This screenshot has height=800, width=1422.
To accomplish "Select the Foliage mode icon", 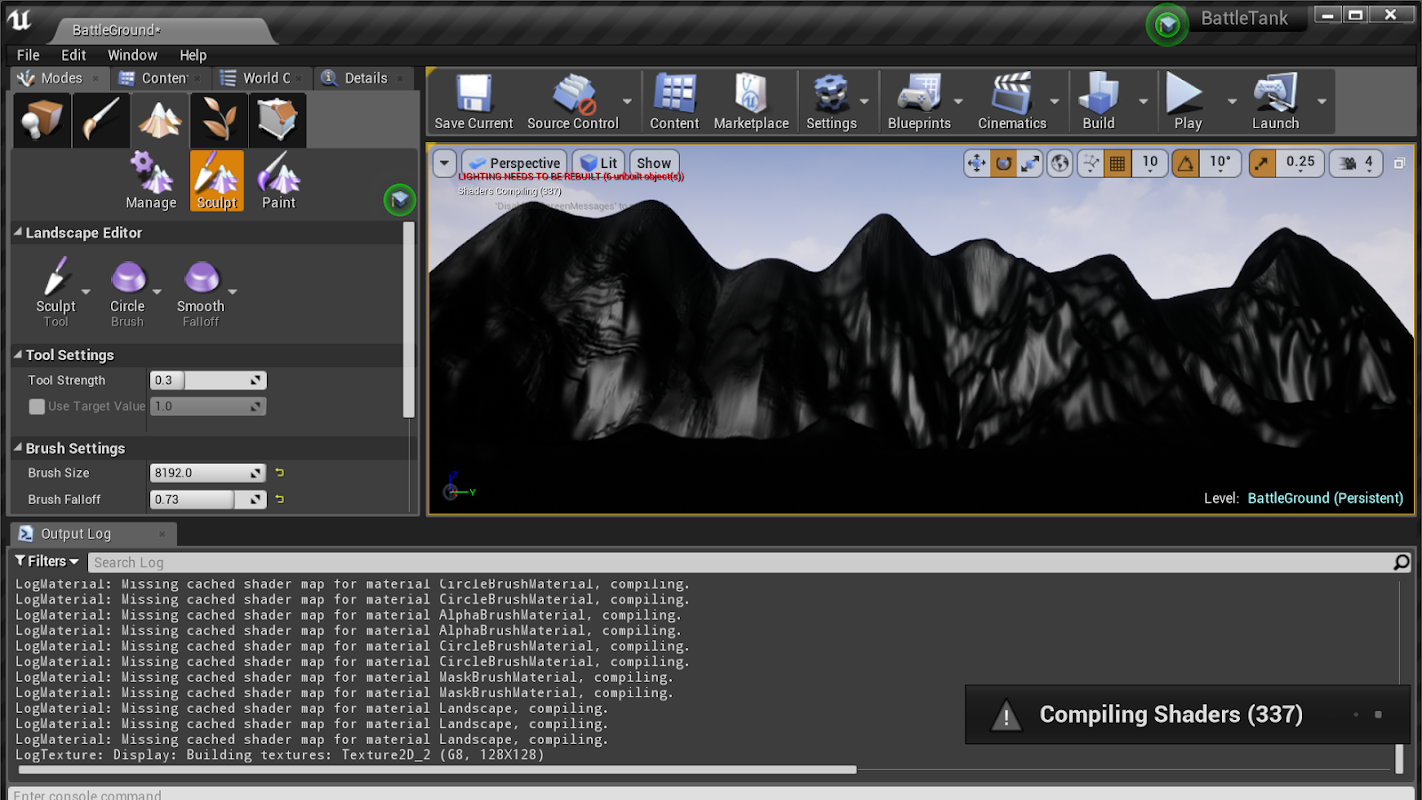I will coord(218,120).
